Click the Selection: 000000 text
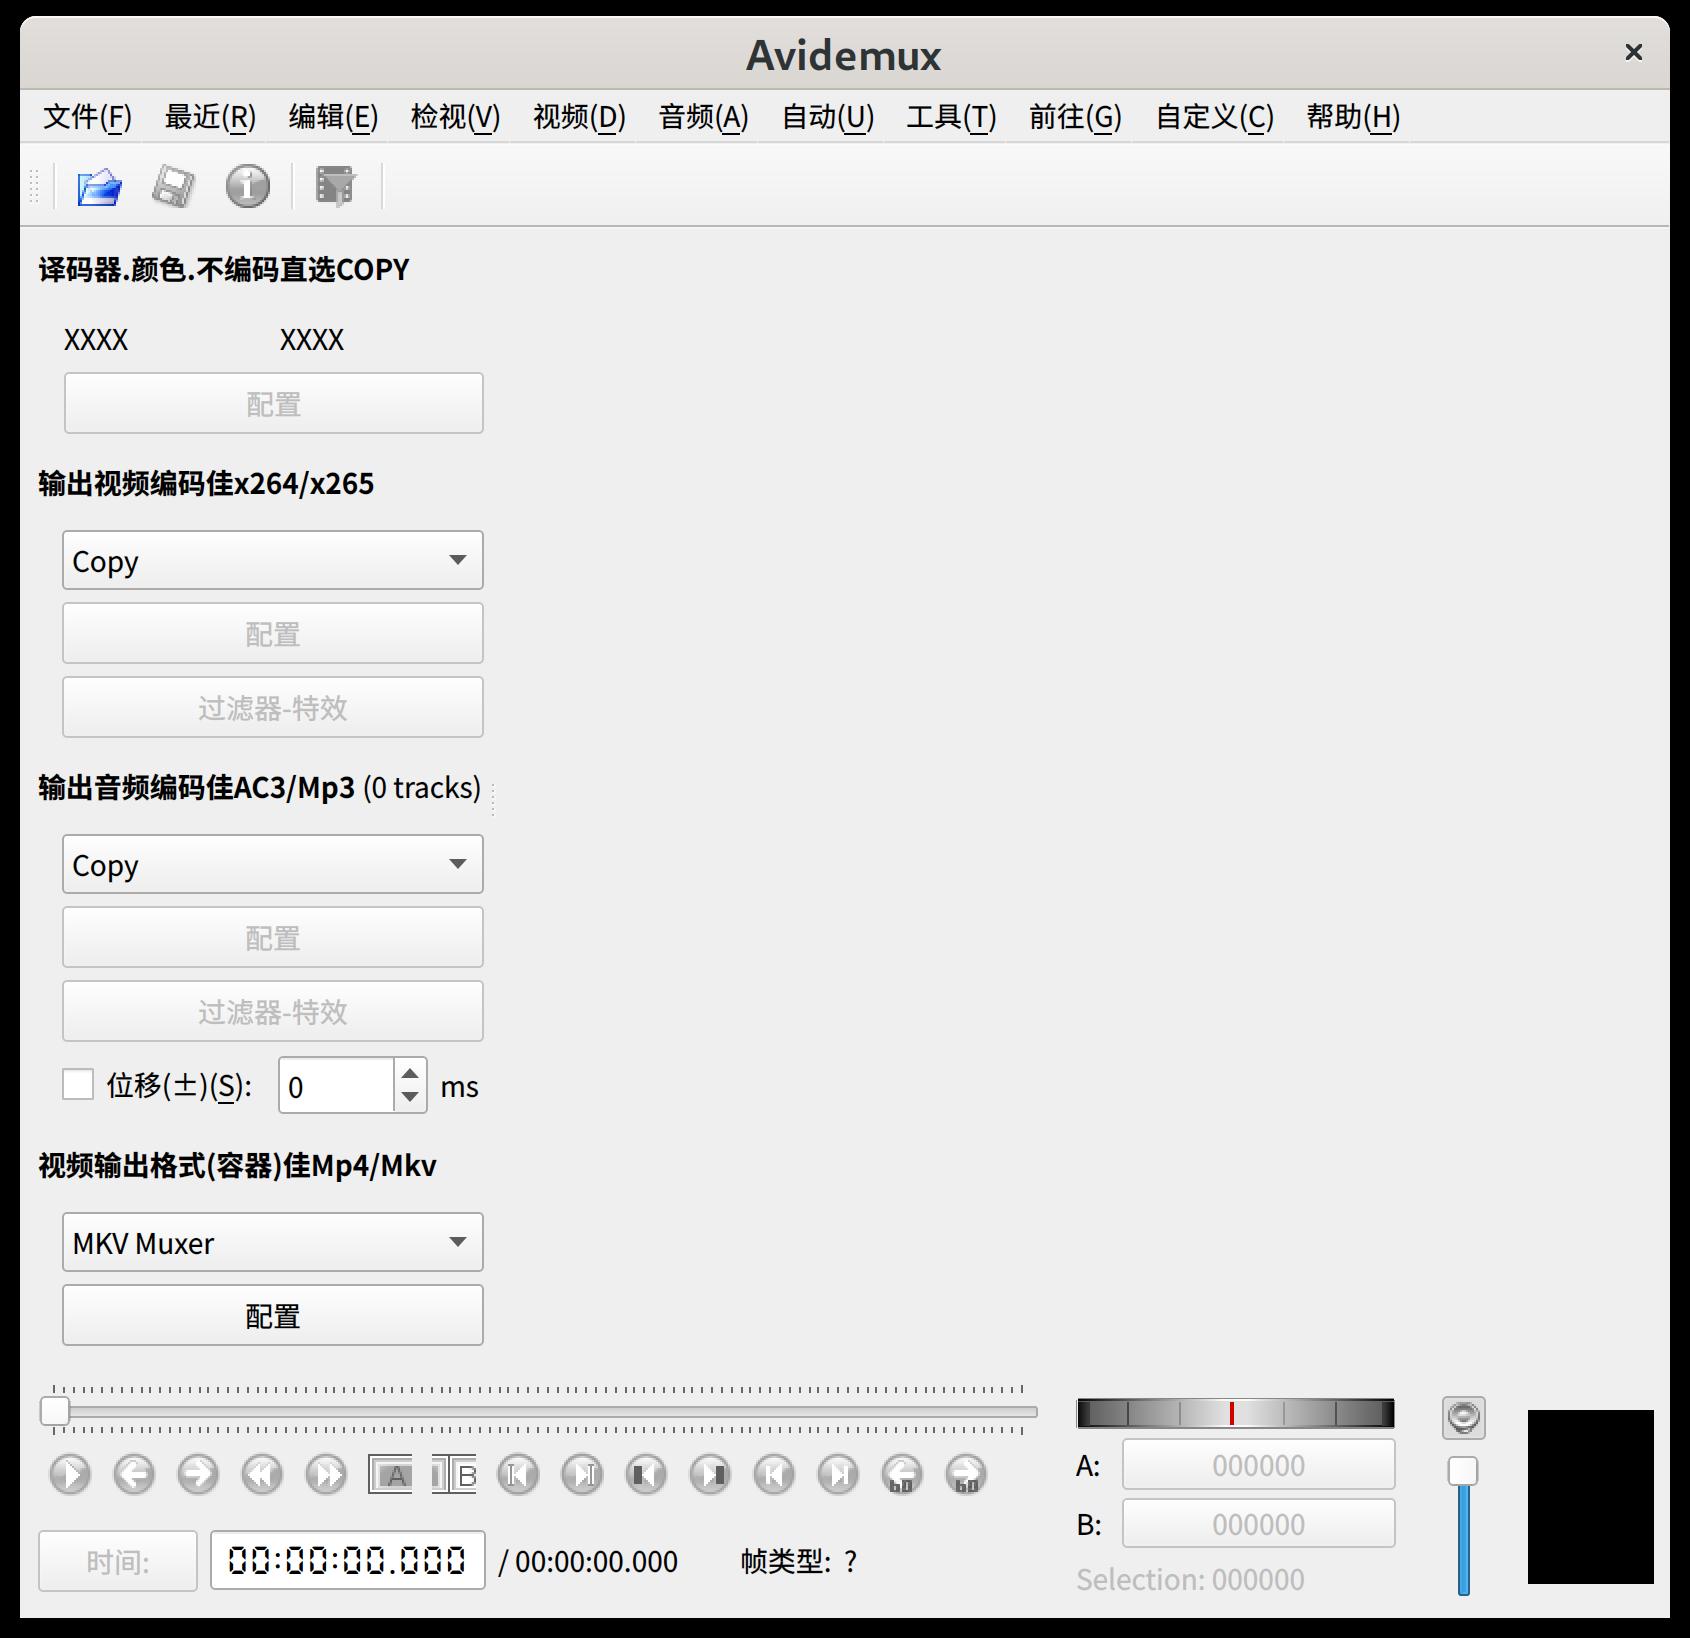 click(x=1190, y=1580)
